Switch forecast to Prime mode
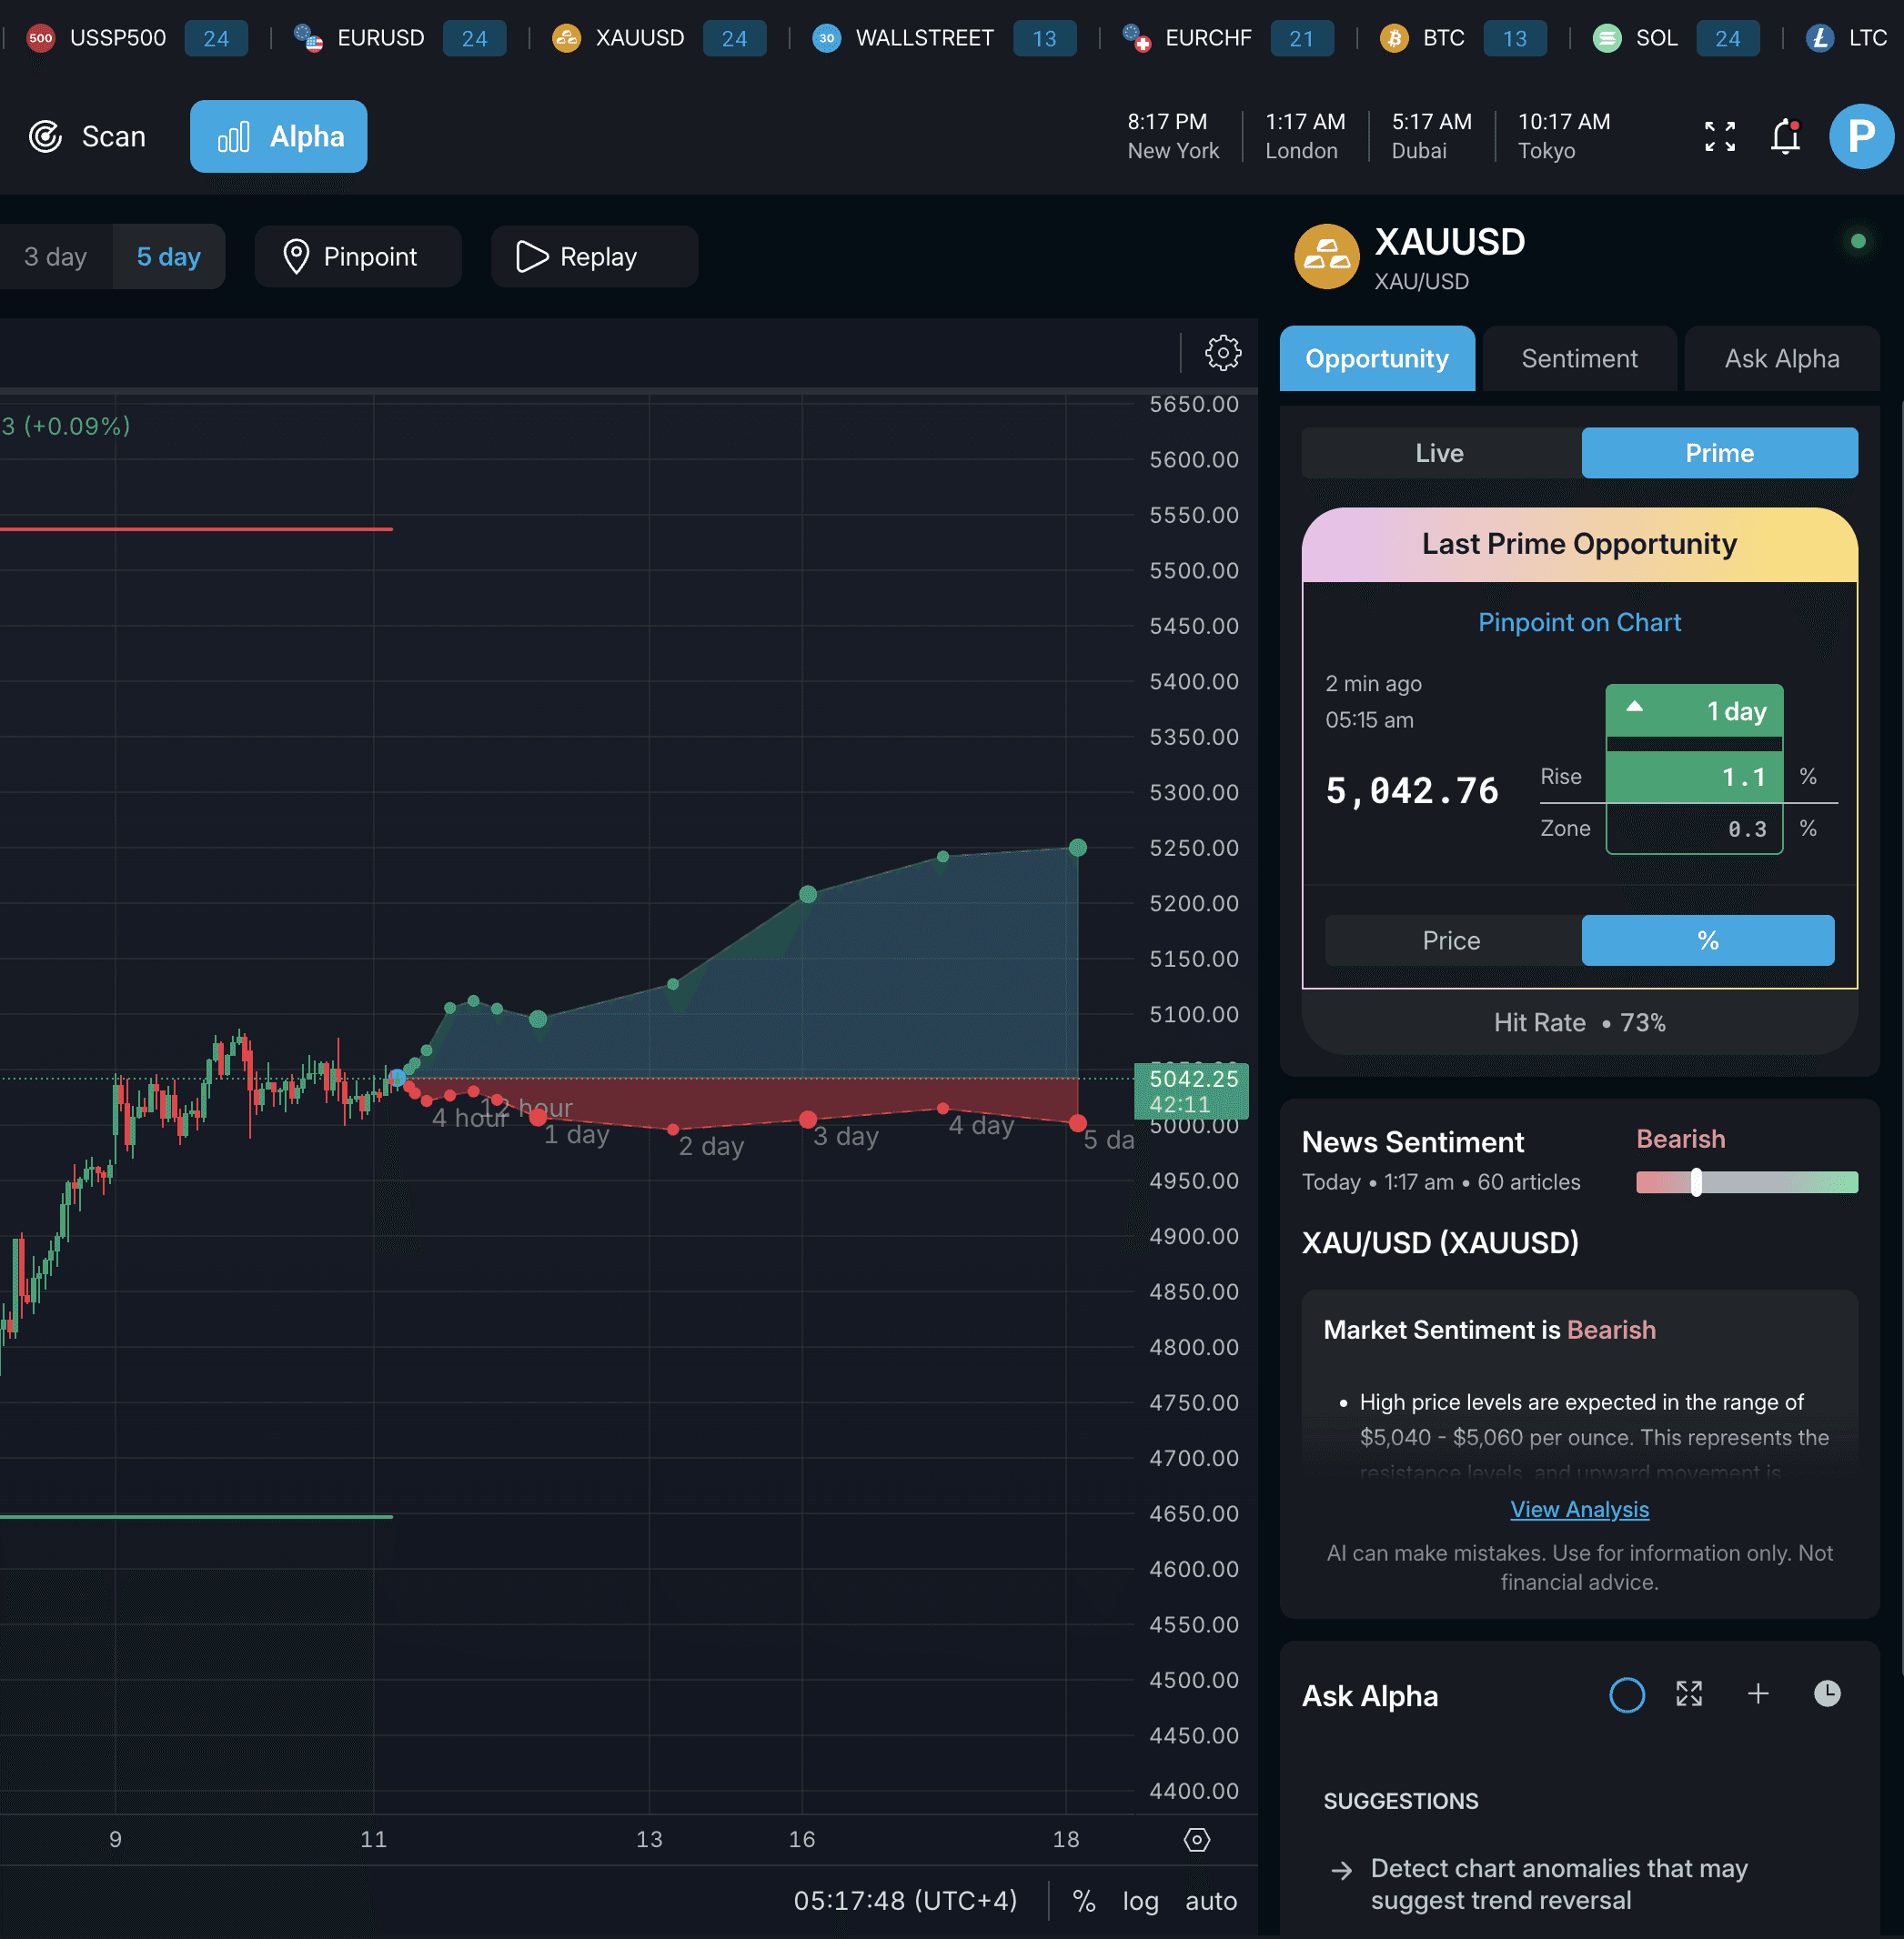Screen dimensions: 1904x1939 pyautogui.click(x=1719, y=453)
